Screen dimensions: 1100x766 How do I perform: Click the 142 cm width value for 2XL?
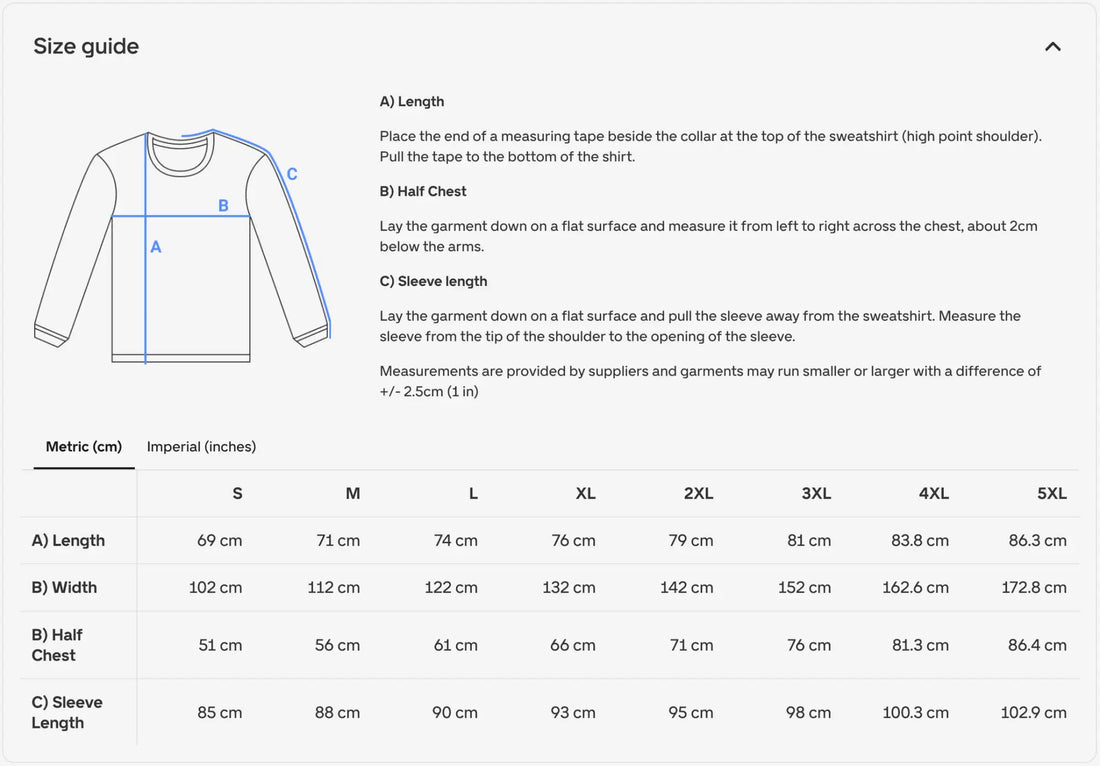point(687,587)
